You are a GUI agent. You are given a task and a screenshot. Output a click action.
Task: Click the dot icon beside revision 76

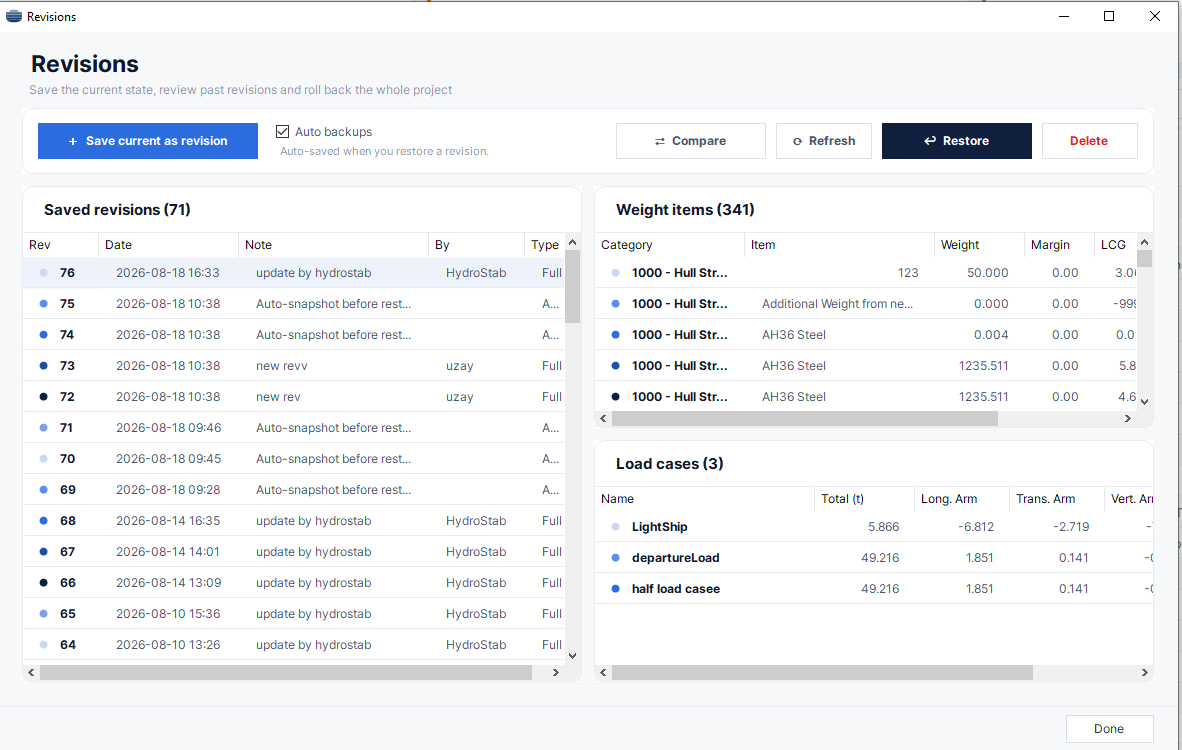[43, 273]
